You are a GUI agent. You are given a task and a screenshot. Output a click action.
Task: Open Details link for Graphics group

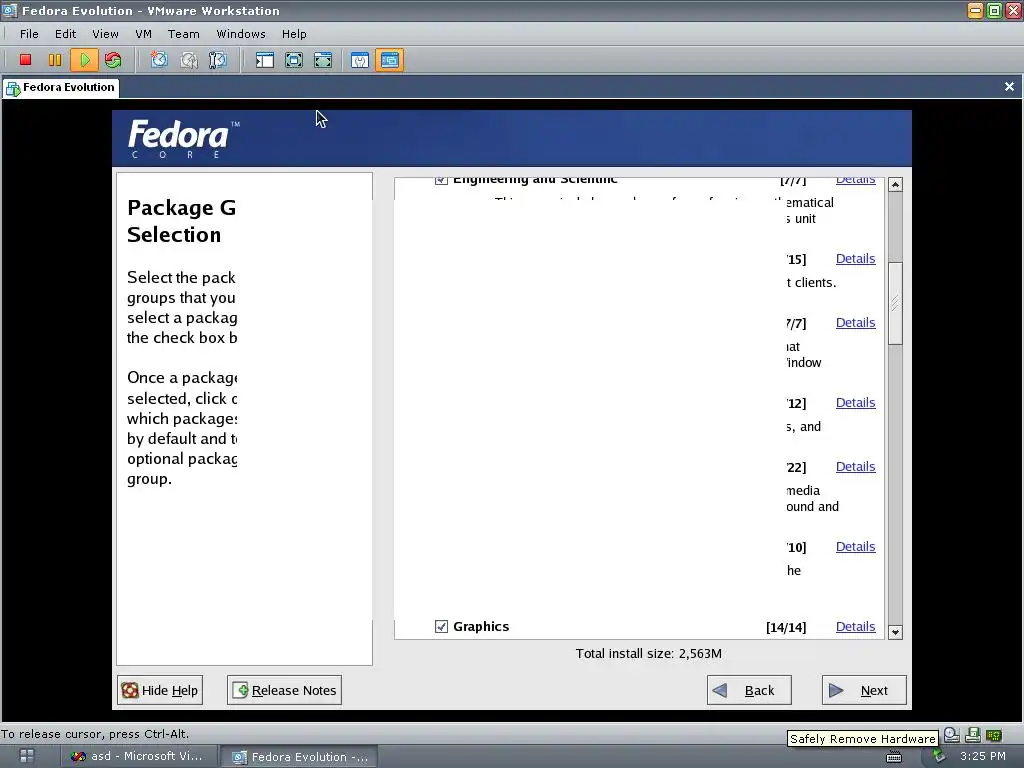[856, 626]
